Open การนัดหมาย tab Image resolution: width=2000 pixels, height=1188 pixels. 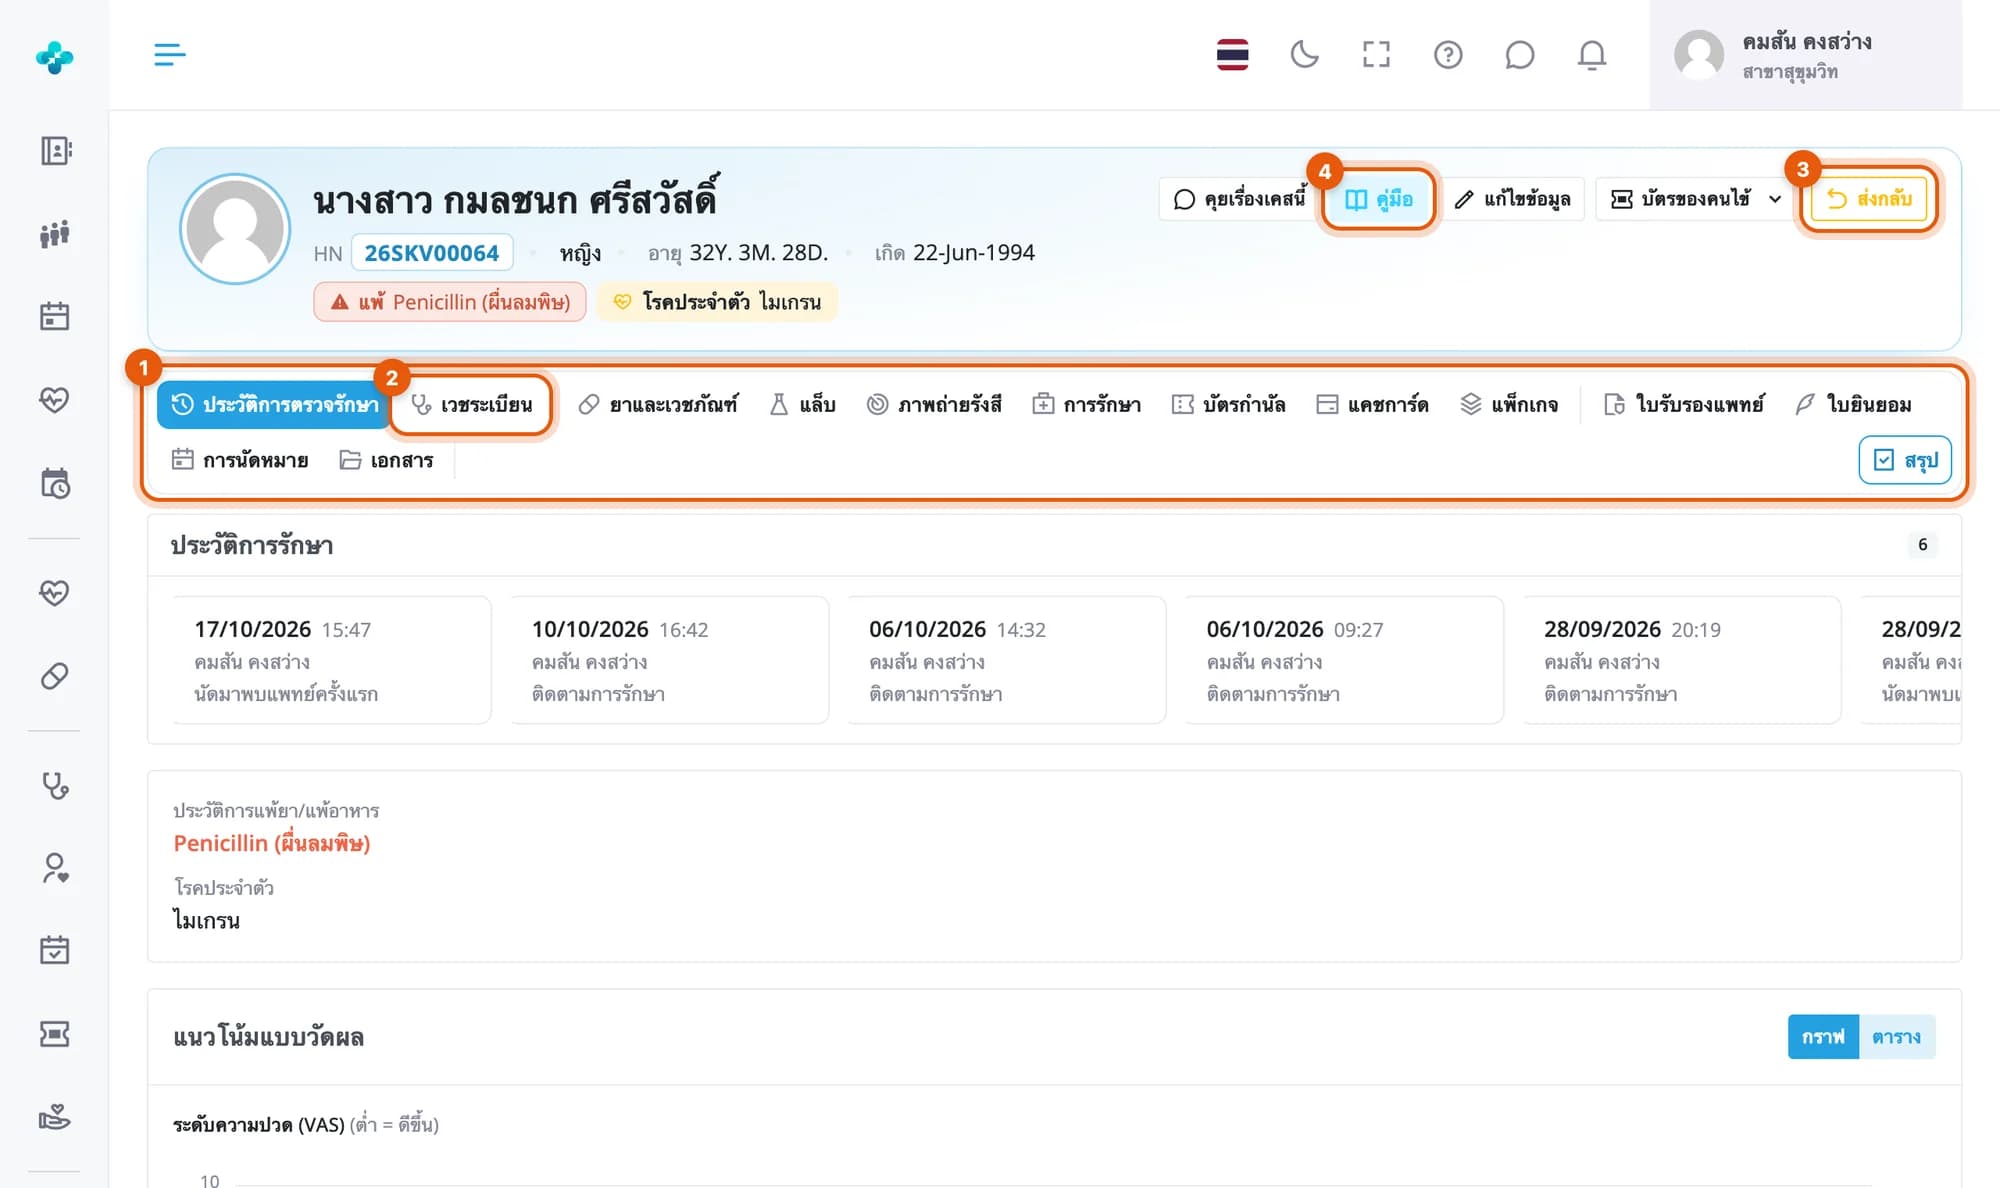(x=241, y=460)
